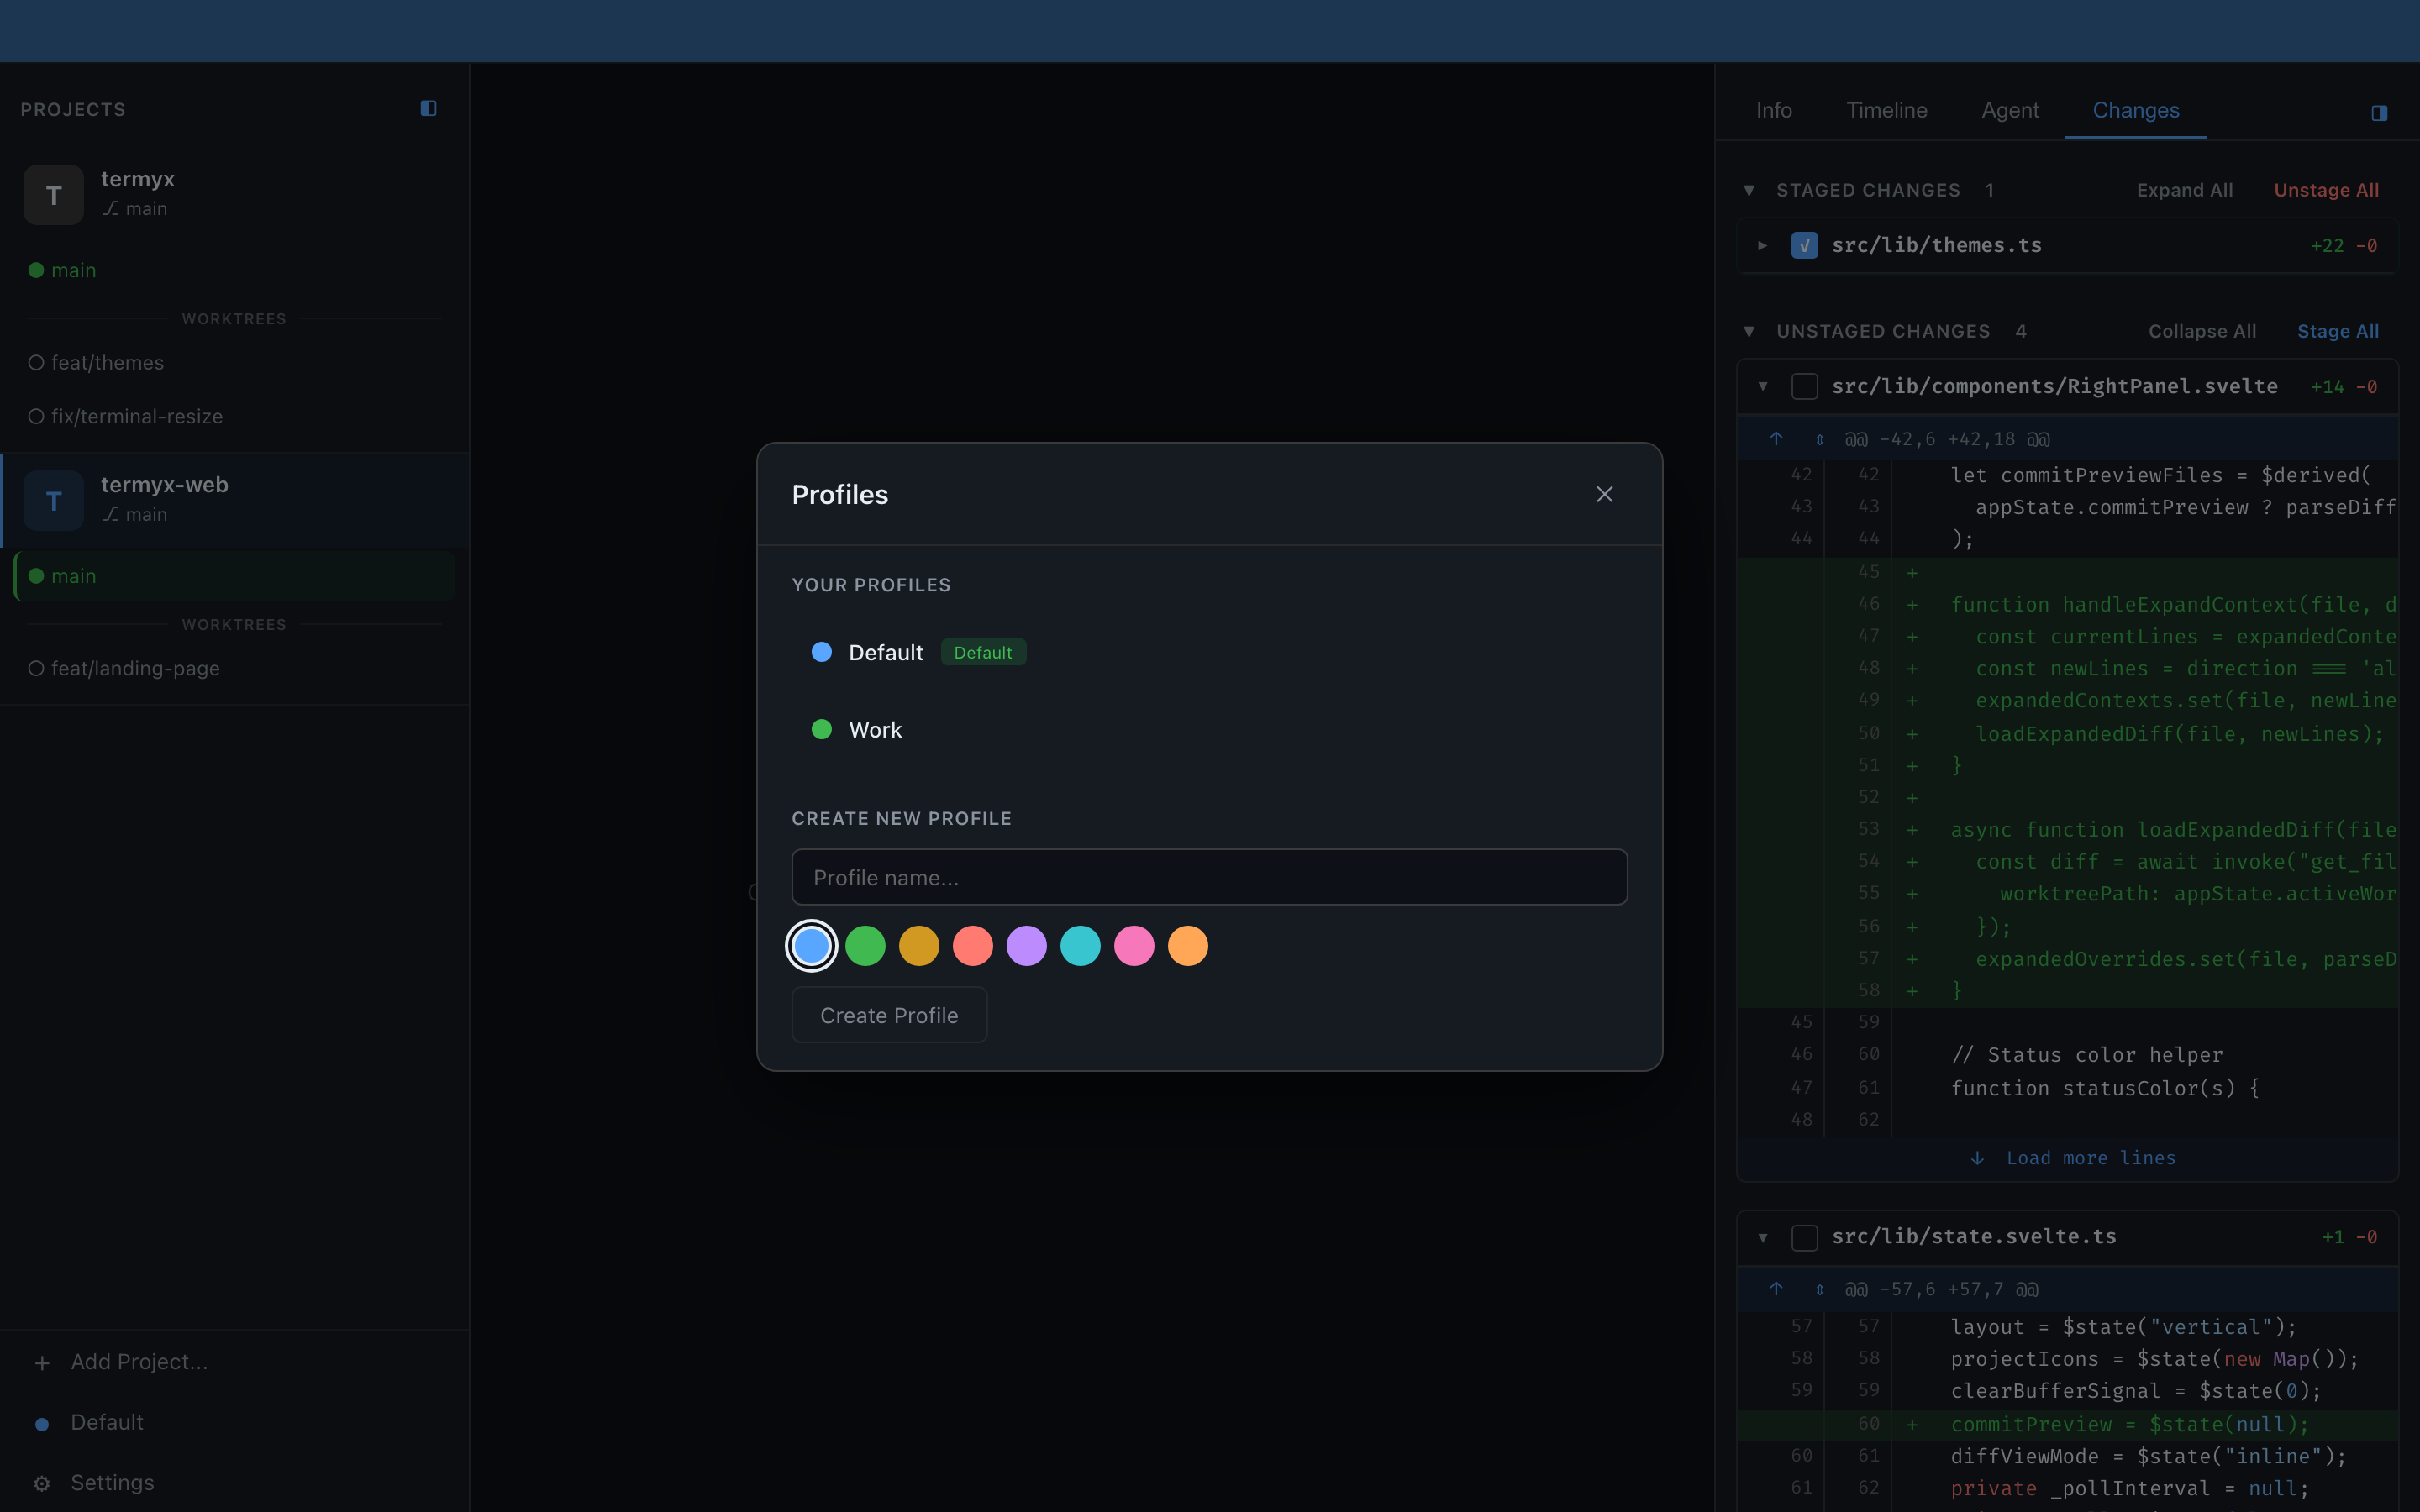The height and width of the screenshot is (1512, 2420).
Task: Open the termyx project avatar
Action: point(54,194)
